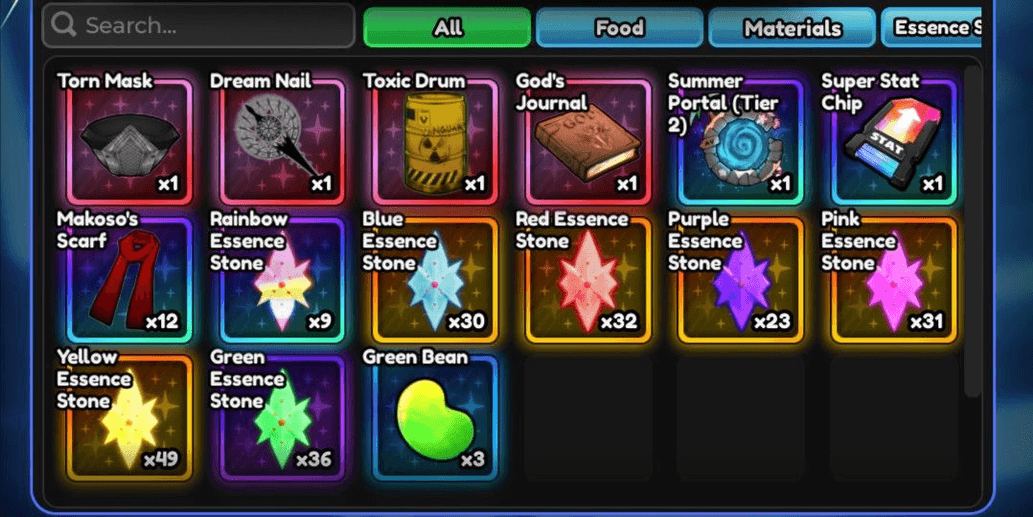Image resolution: width=1033 pixels, height=517 pixels.
Task: Pick the Blue Essence Stone
Action: pyautogui.click(x=435, y=280)
